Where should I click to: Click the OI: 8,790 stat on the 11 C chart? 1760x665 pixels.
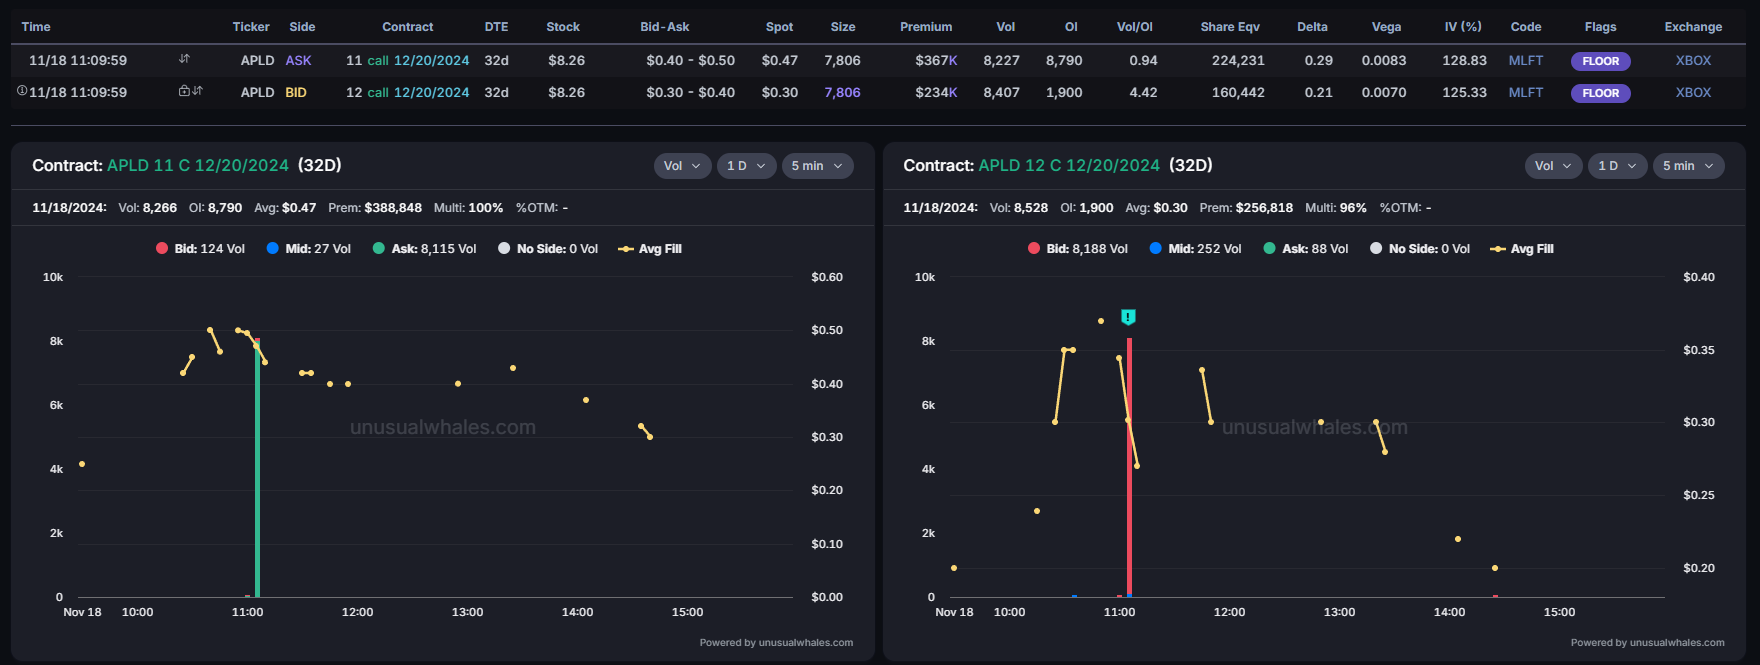tap(215, 208)
